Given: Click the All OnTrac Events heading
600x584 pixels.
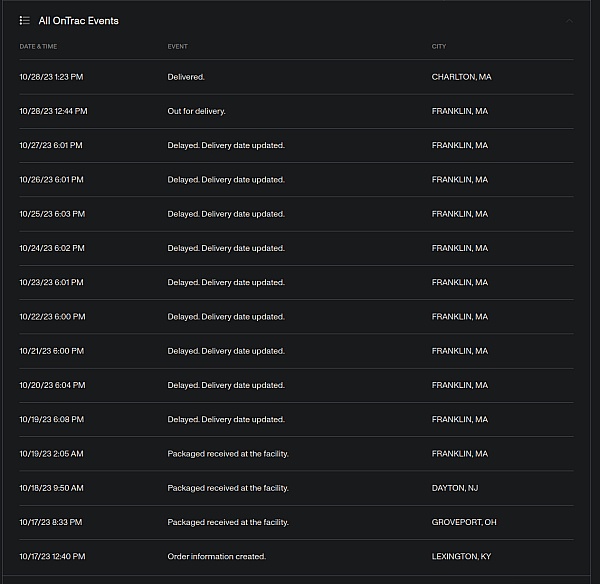Looking at the screenshot, I should (78, 20).
